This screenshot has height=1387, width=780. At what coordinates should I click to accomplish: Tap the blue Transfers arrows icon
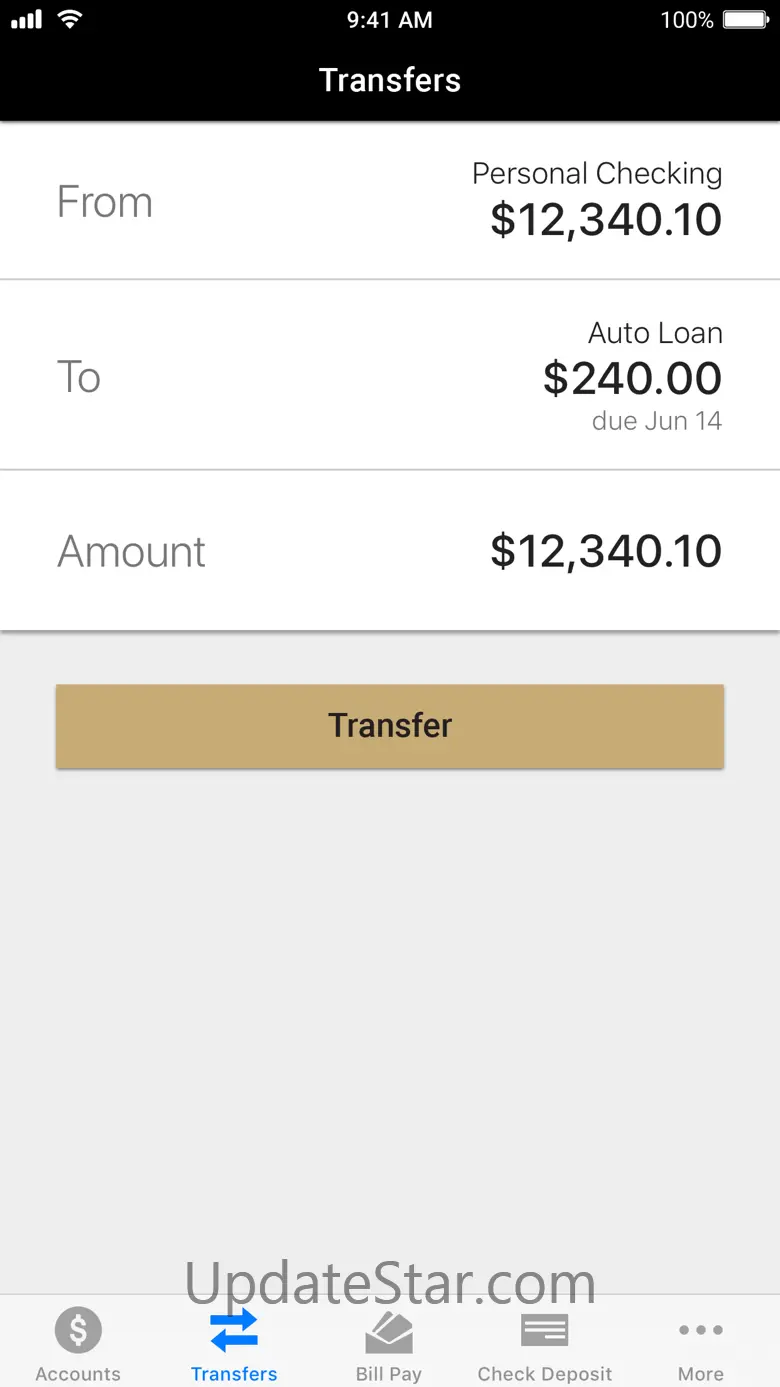234,1331
